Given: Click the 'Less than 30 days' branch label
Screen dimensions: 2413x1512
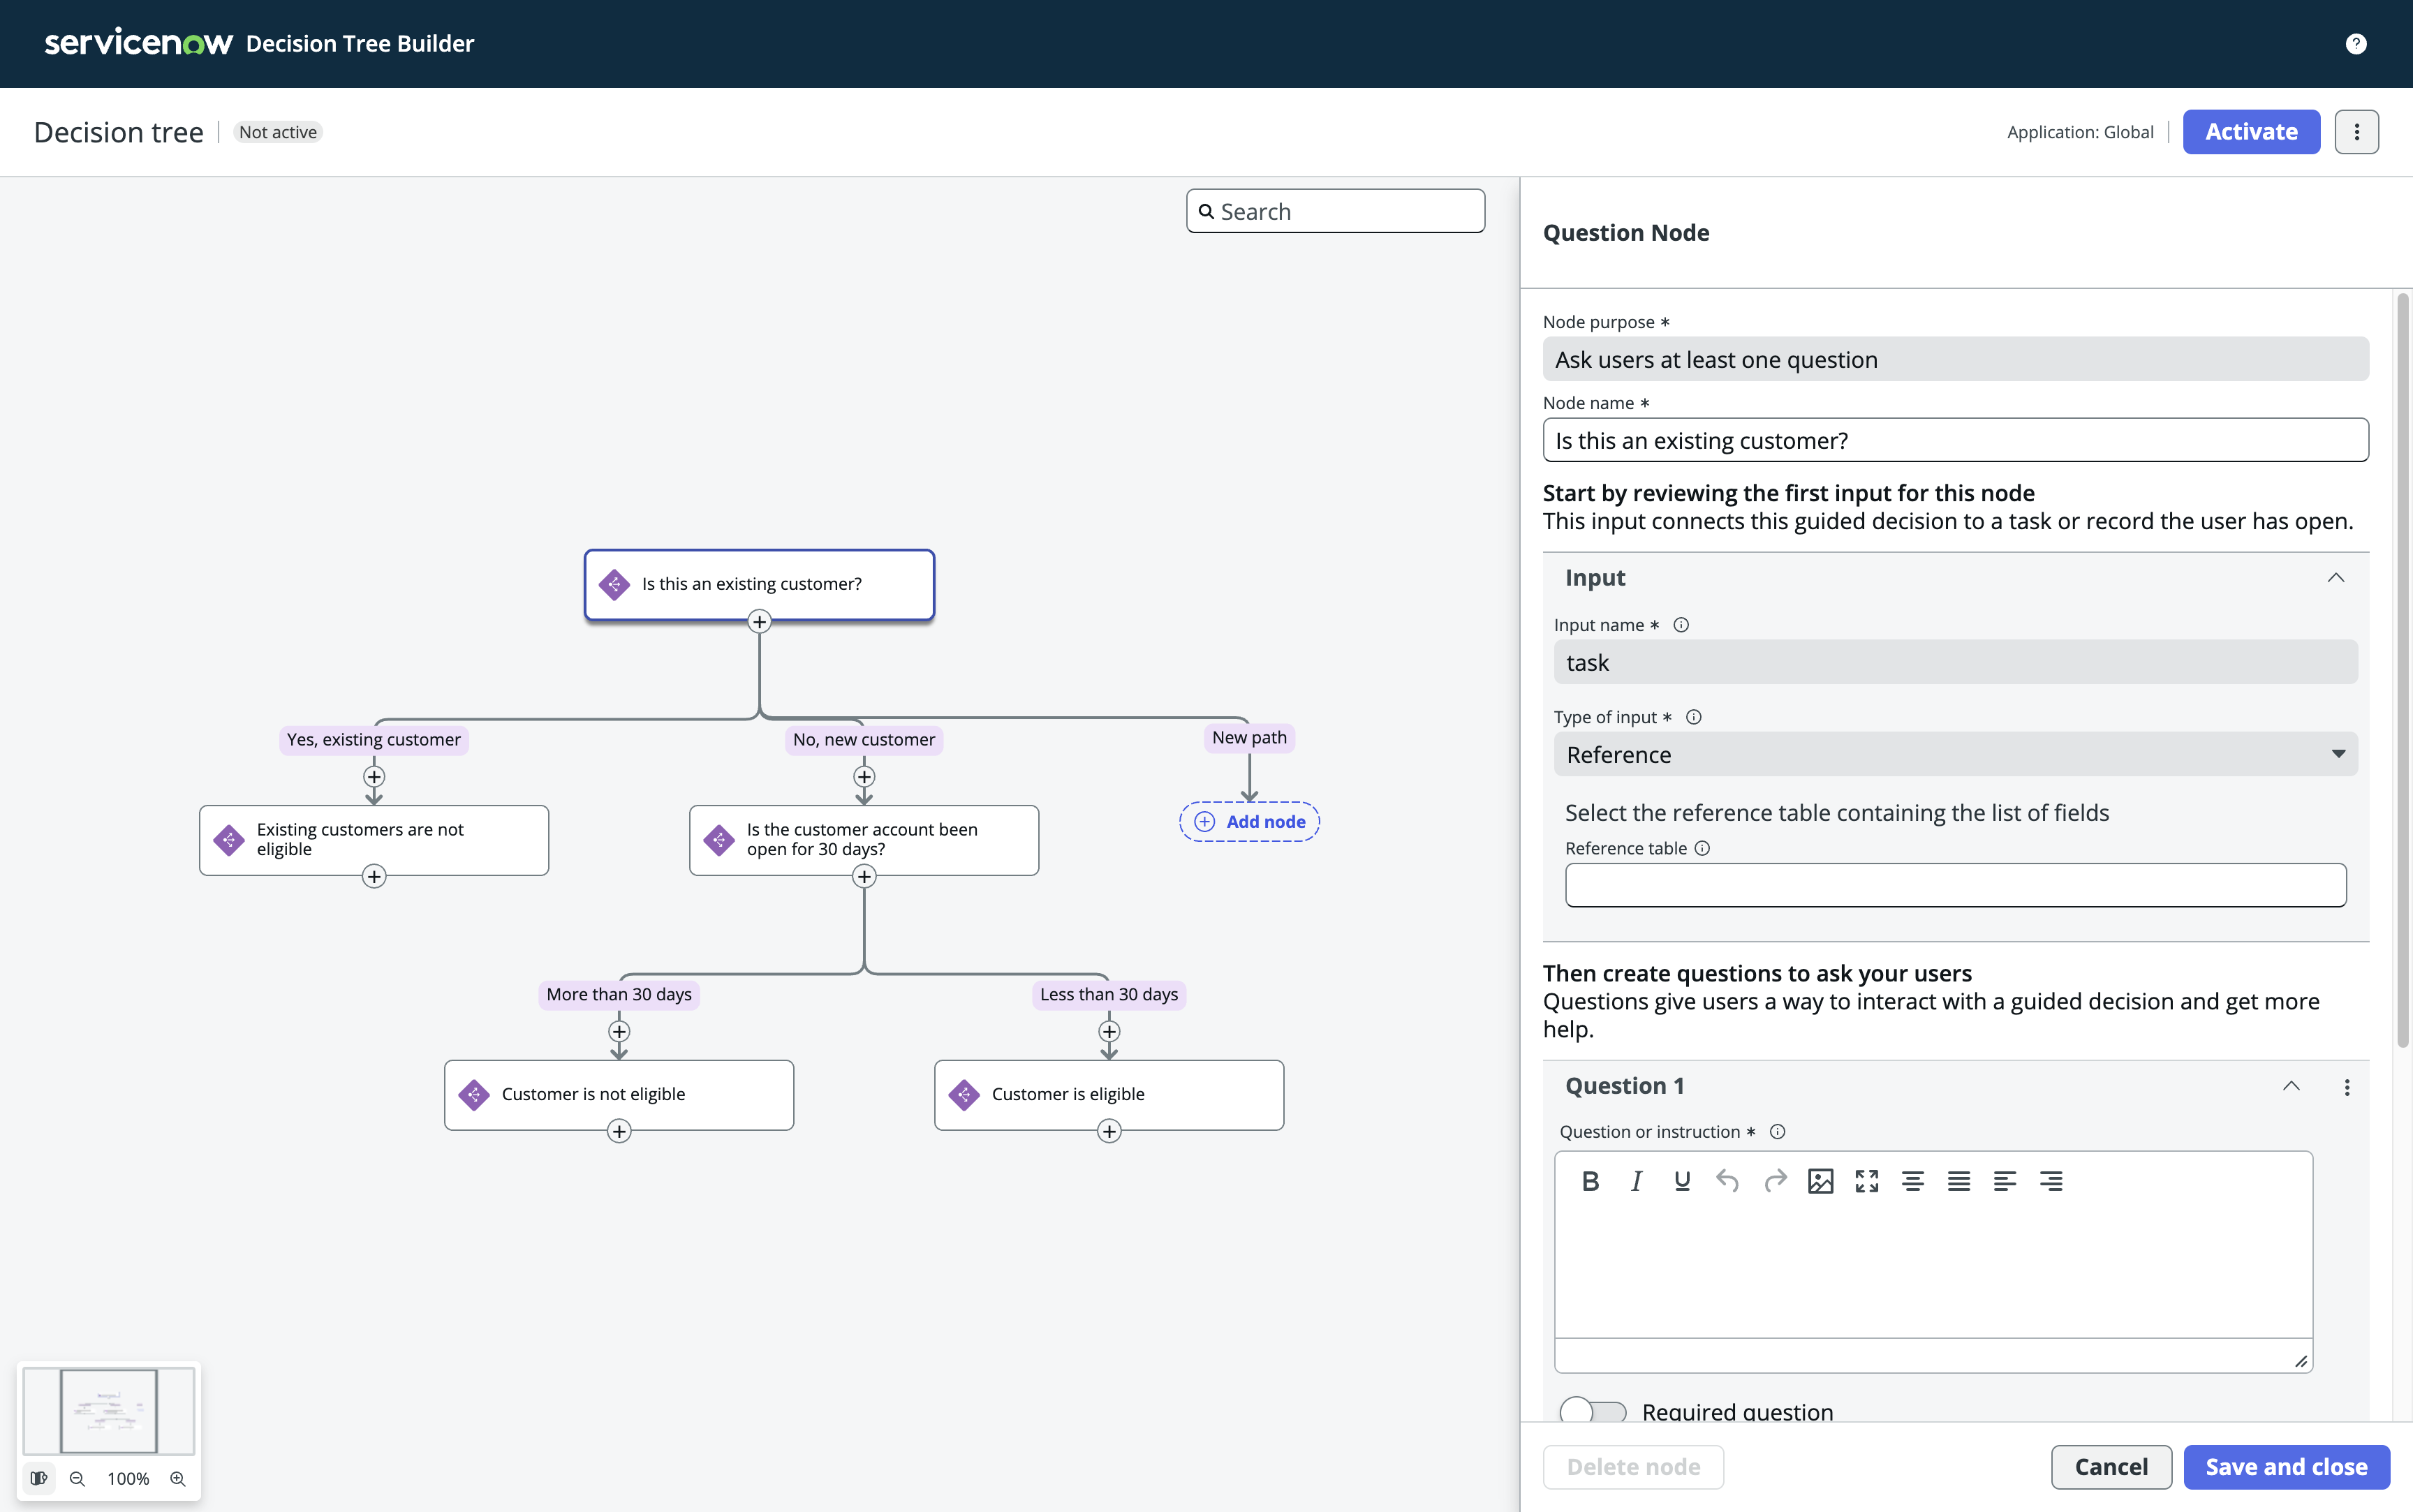Looking at the screenshot, I should 1109,994.
